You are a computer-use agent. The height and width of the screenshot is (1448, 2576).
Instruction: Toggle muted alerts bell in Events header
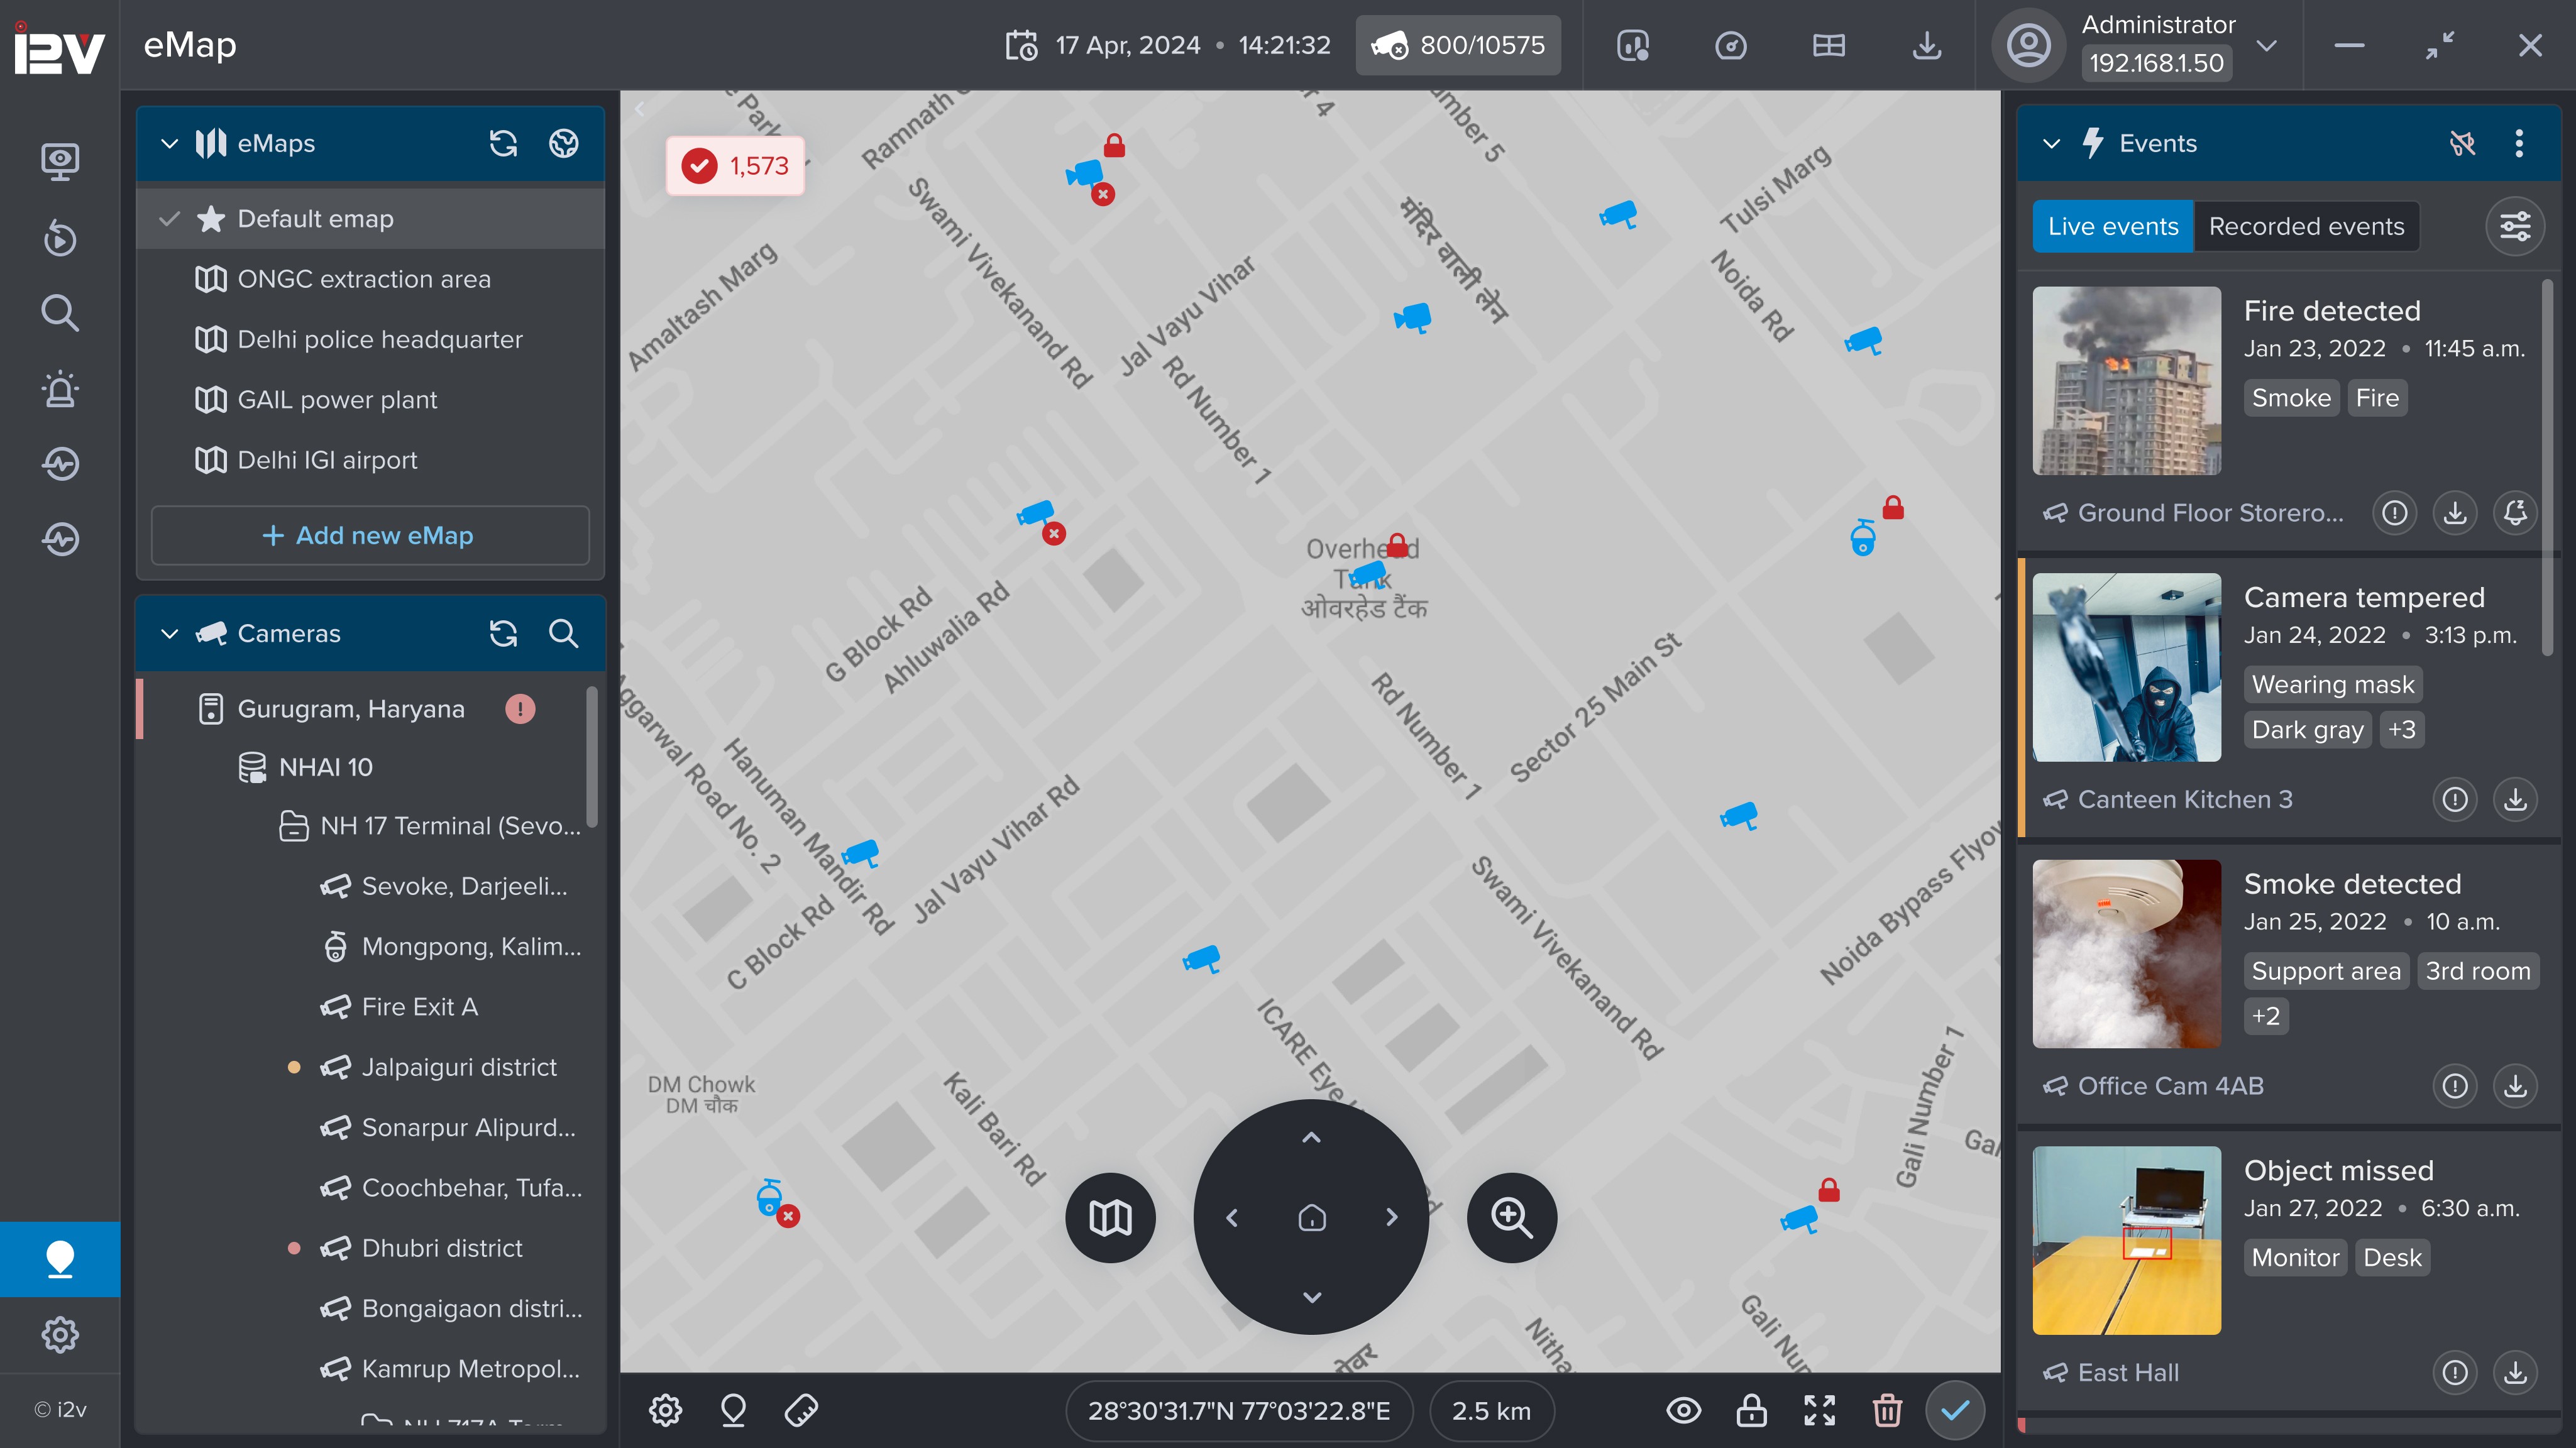click(2462, 143)
